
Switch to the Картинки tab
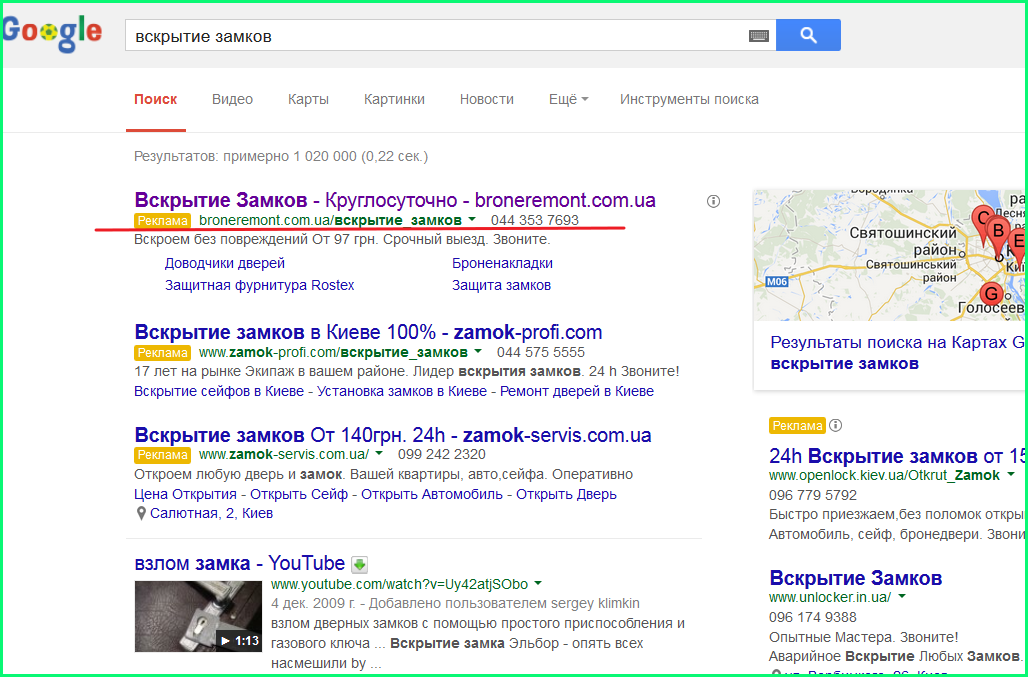394,100
